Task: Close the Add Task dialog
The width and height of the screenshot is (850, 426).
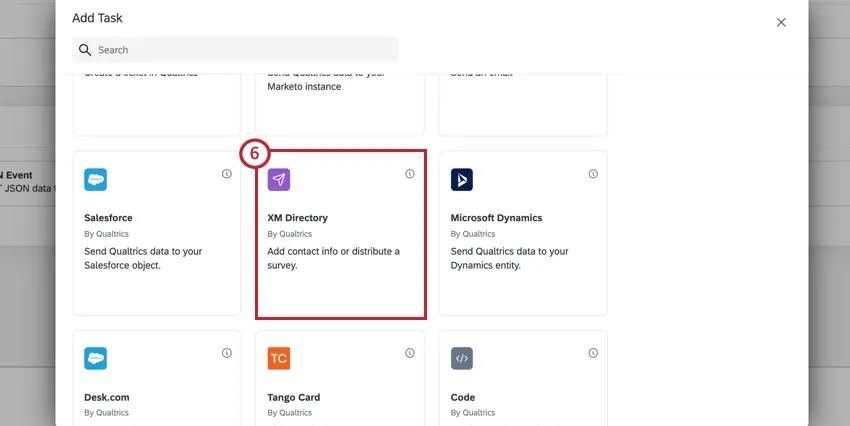Action: (x=781, y=22)
